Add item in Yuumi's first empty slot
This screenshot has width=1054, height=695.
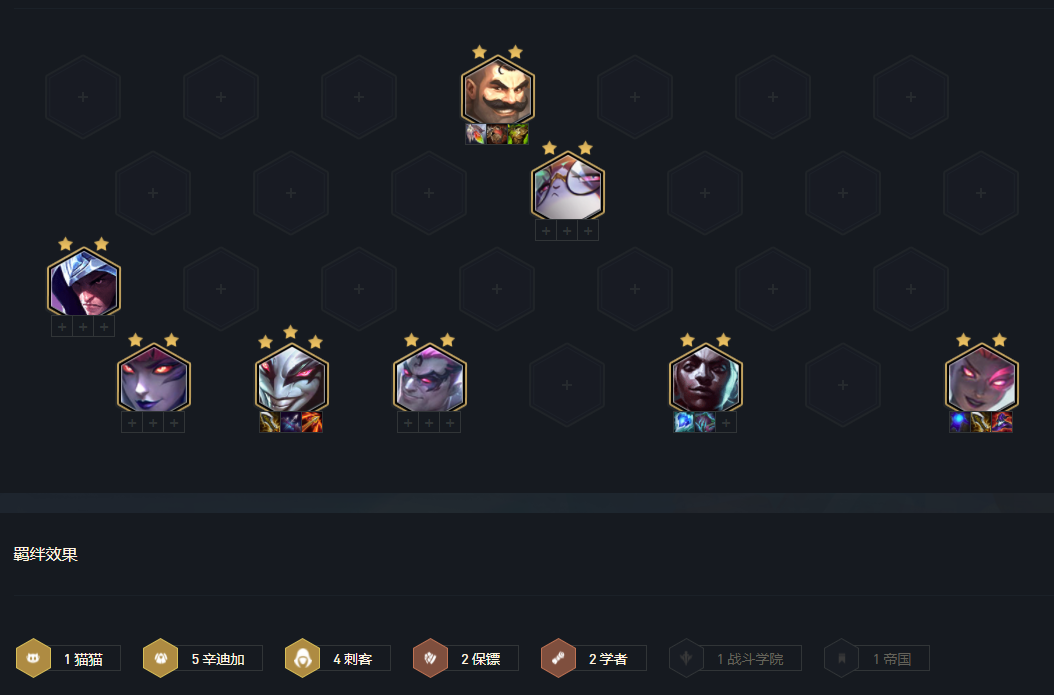pos(546,231)
